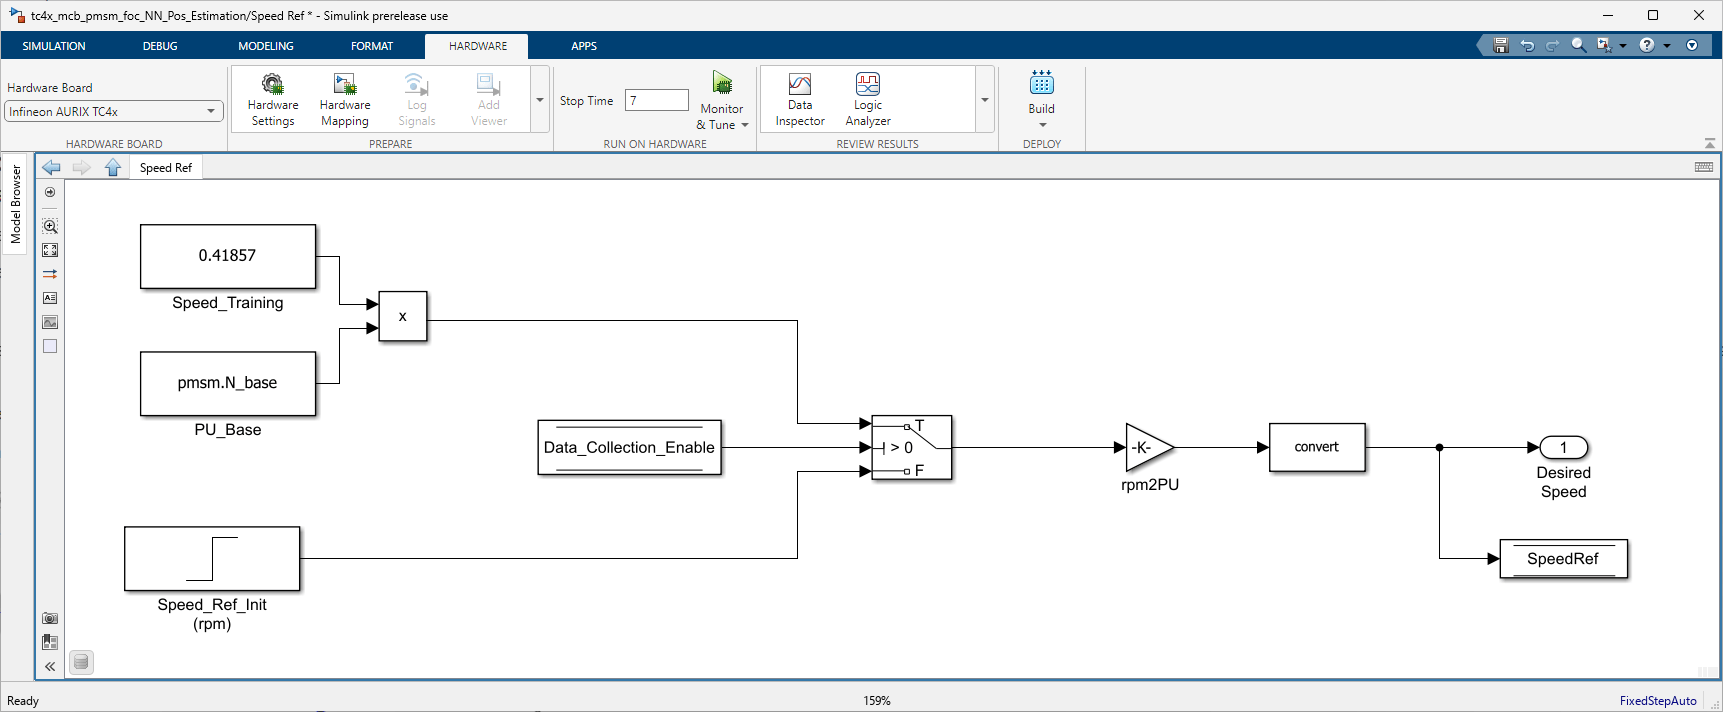Collapse the toolstrip ribbon
Image resolution: width=1723 pixels, height=712 pixels.
1710,143
